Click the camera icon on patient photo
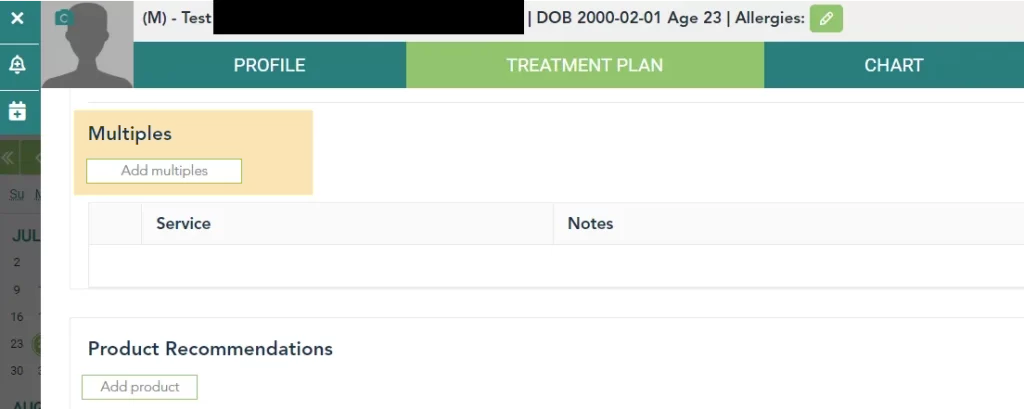This screenshot has height=409, width=1024. click(x=64, y=17)
